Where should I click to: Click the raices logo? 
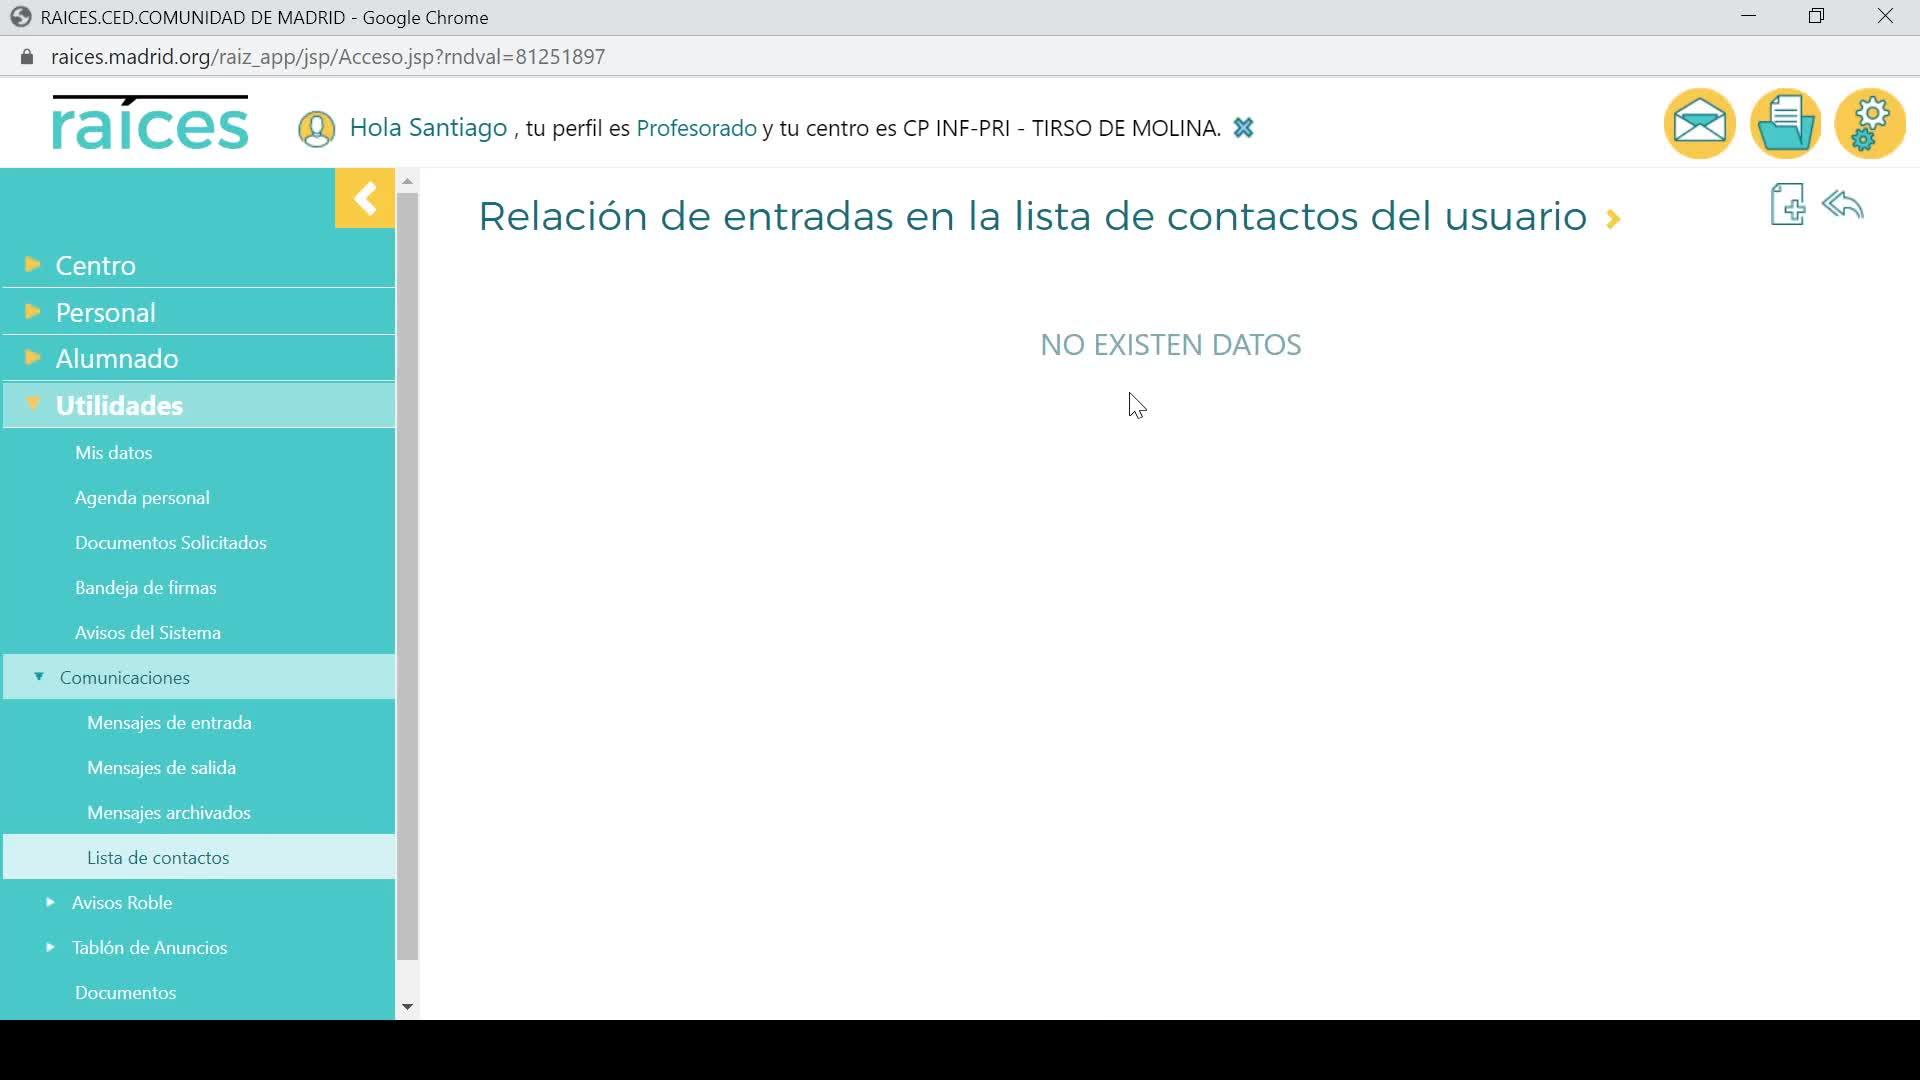[x=150, y=124]
